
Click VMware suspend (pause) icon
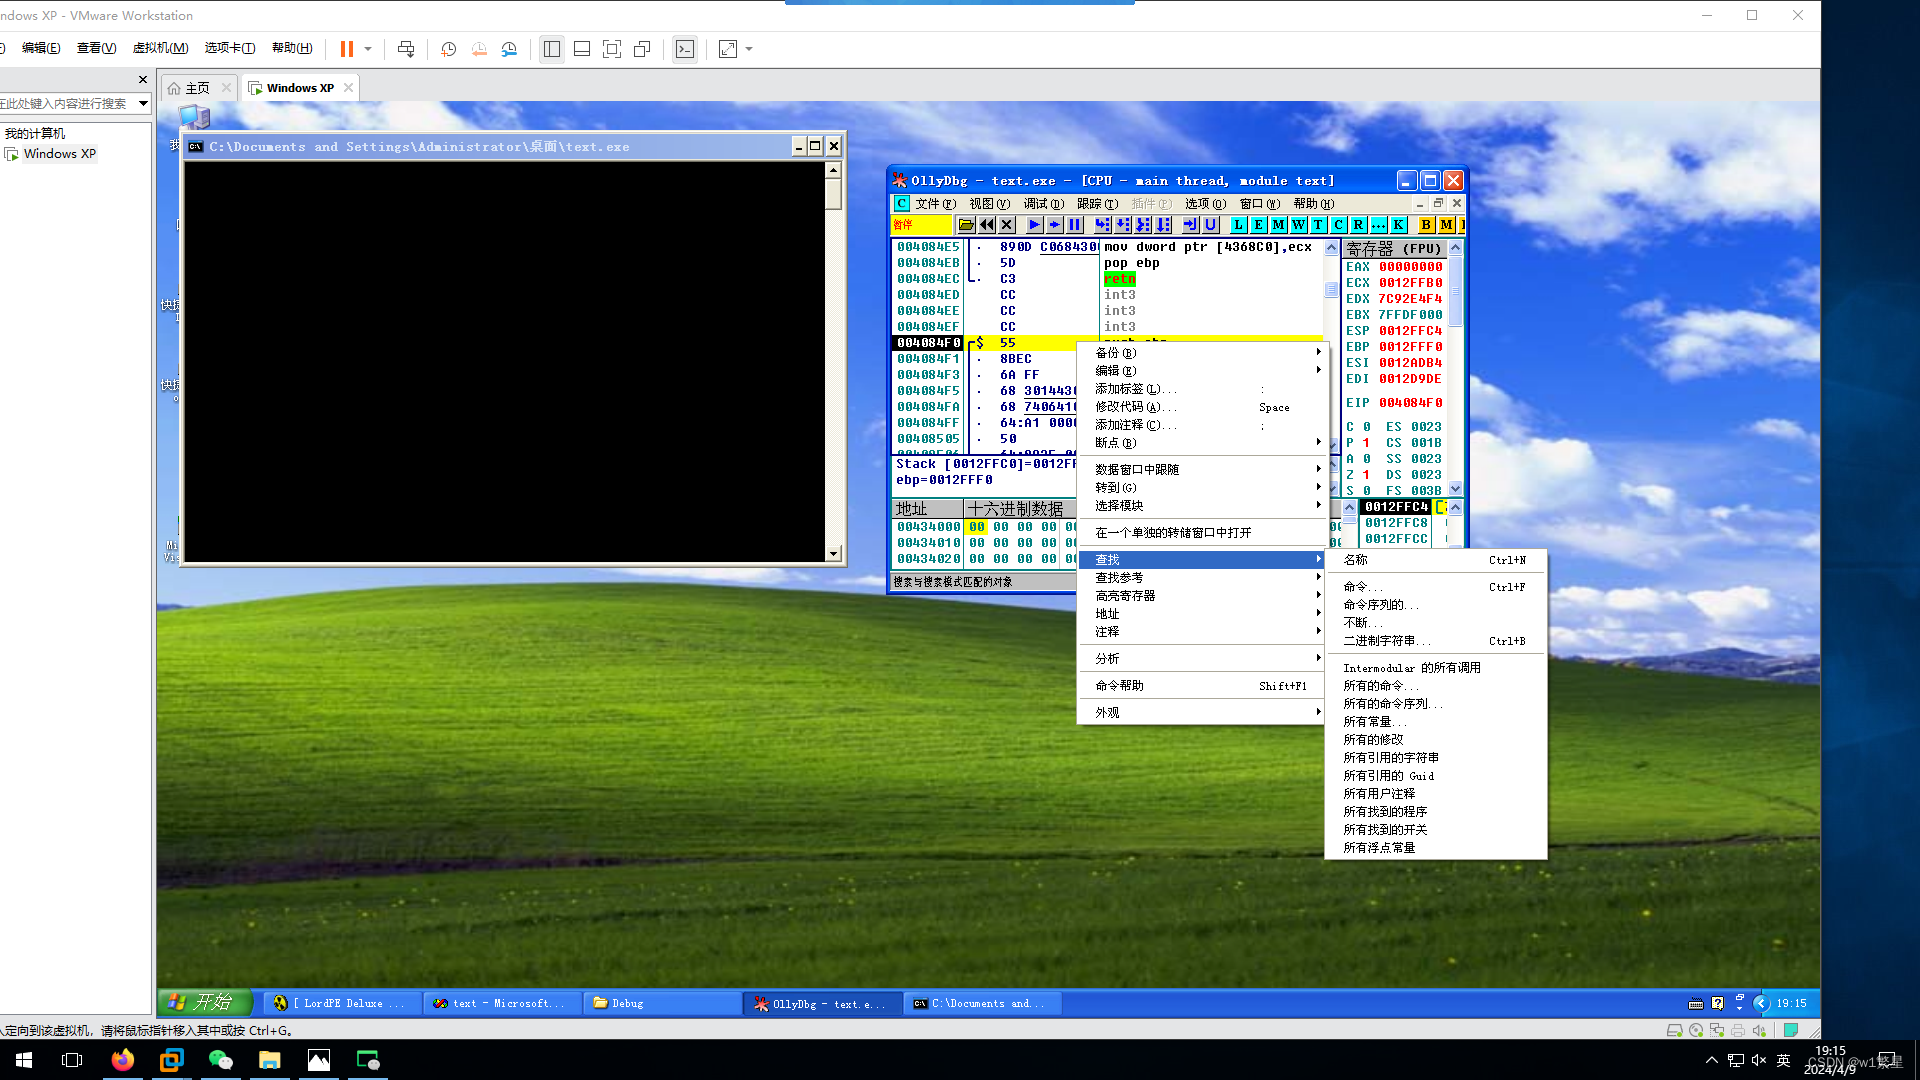(x=347, y=49)
